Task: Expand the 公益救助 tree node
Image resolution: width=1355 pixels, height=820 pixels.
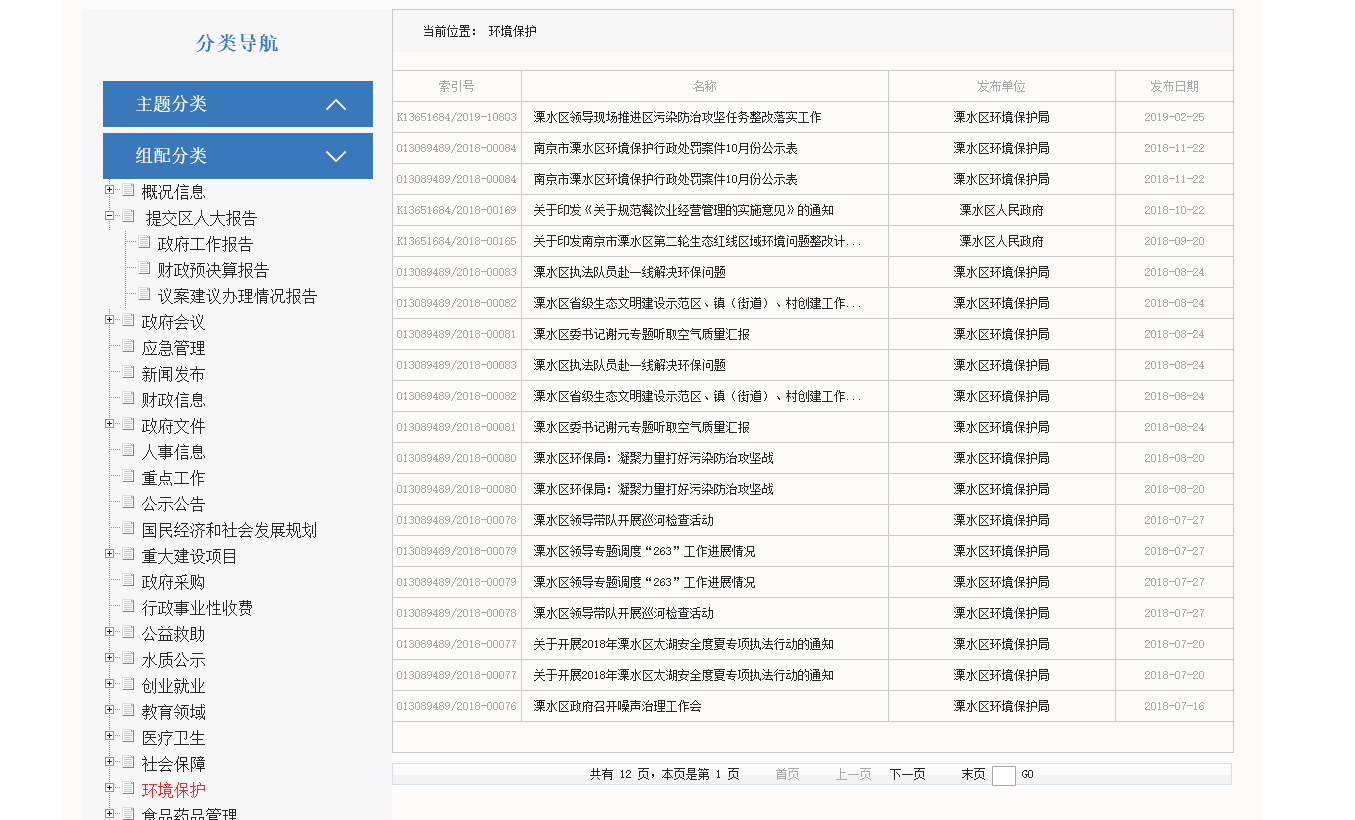Action: point(110,632)
